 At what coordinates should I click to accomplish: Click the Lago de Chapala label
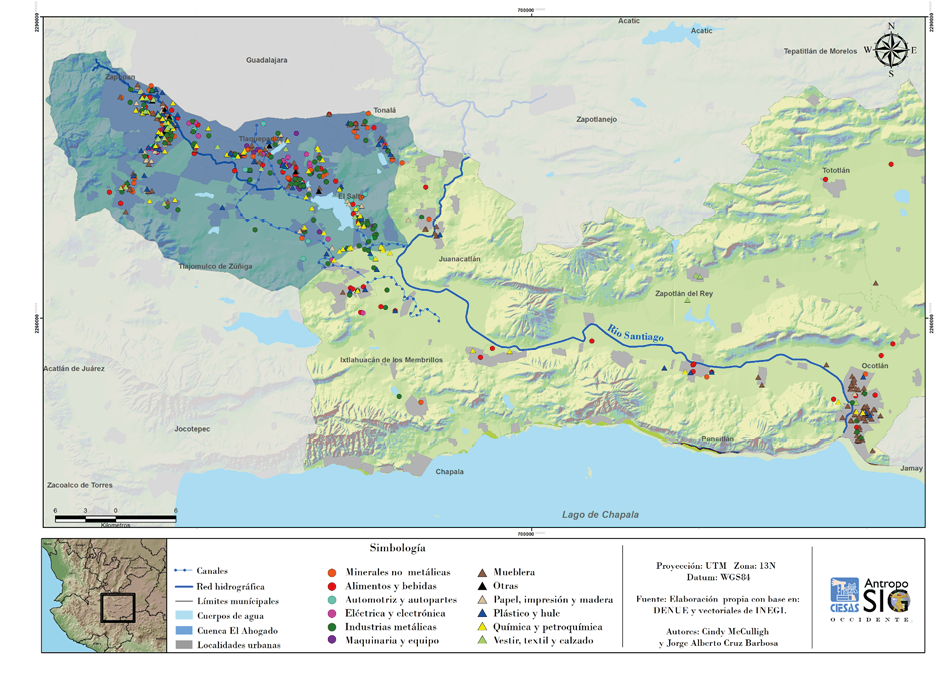(x=600, y=515)
